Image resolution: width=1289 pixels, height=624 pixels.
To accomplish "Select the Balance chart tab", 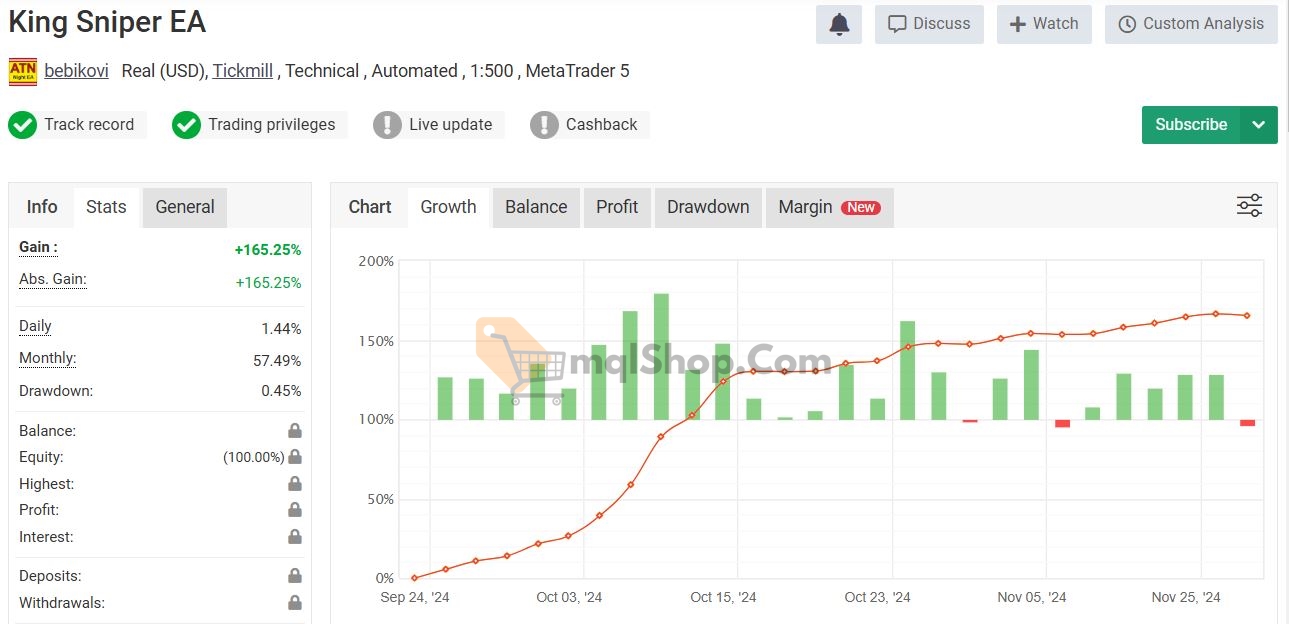I will 536,207.
